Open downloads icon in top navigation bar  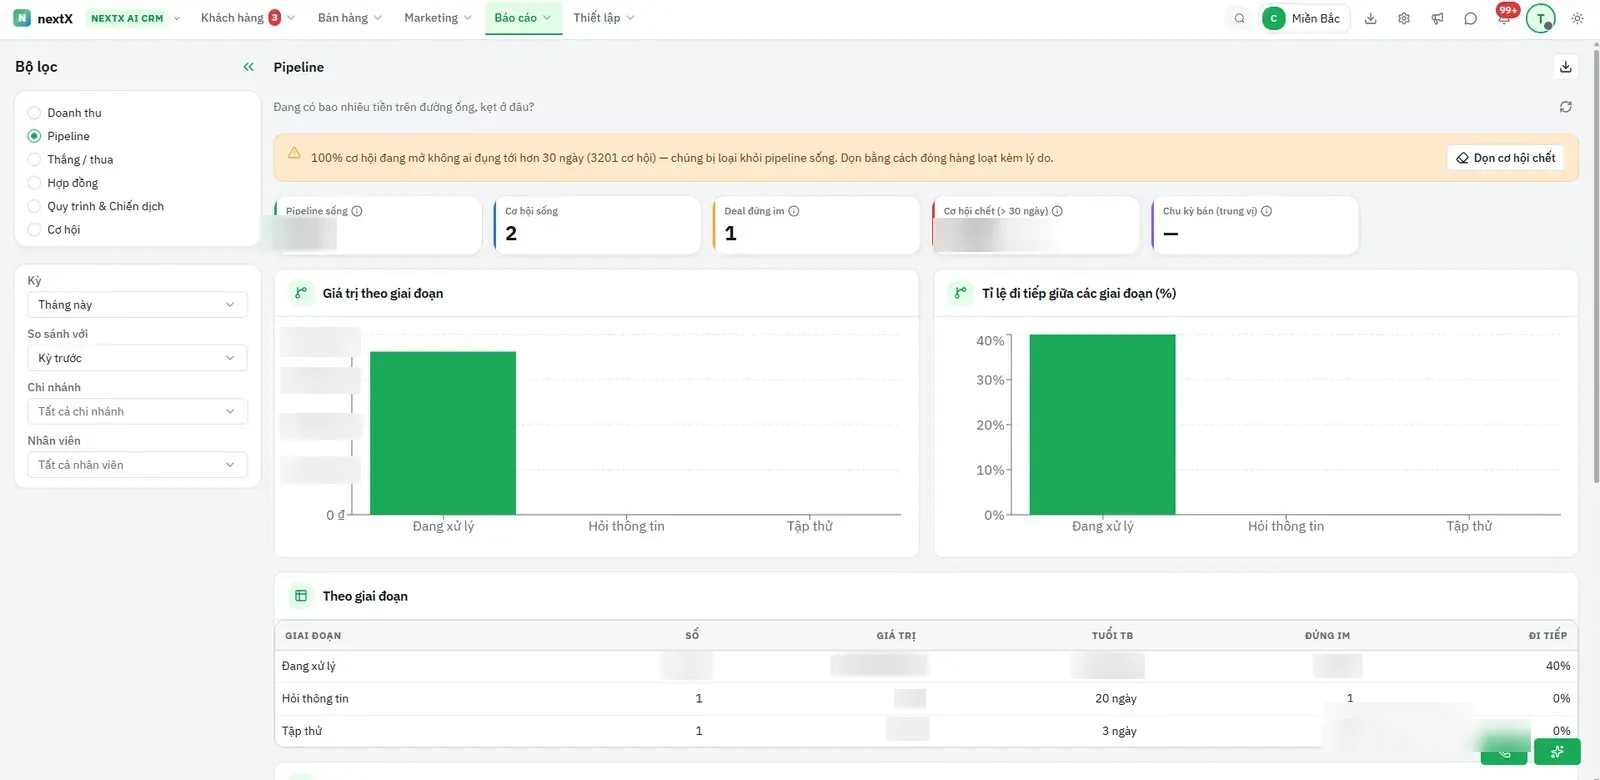tap(1371, 18)
